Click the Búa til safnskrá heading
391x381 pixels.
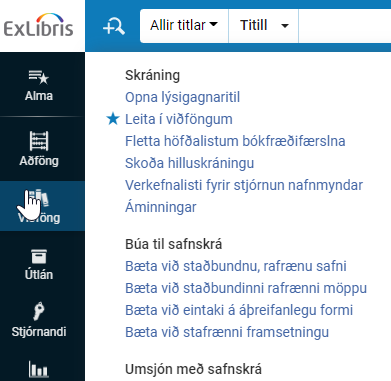click(x=173, y=244)
